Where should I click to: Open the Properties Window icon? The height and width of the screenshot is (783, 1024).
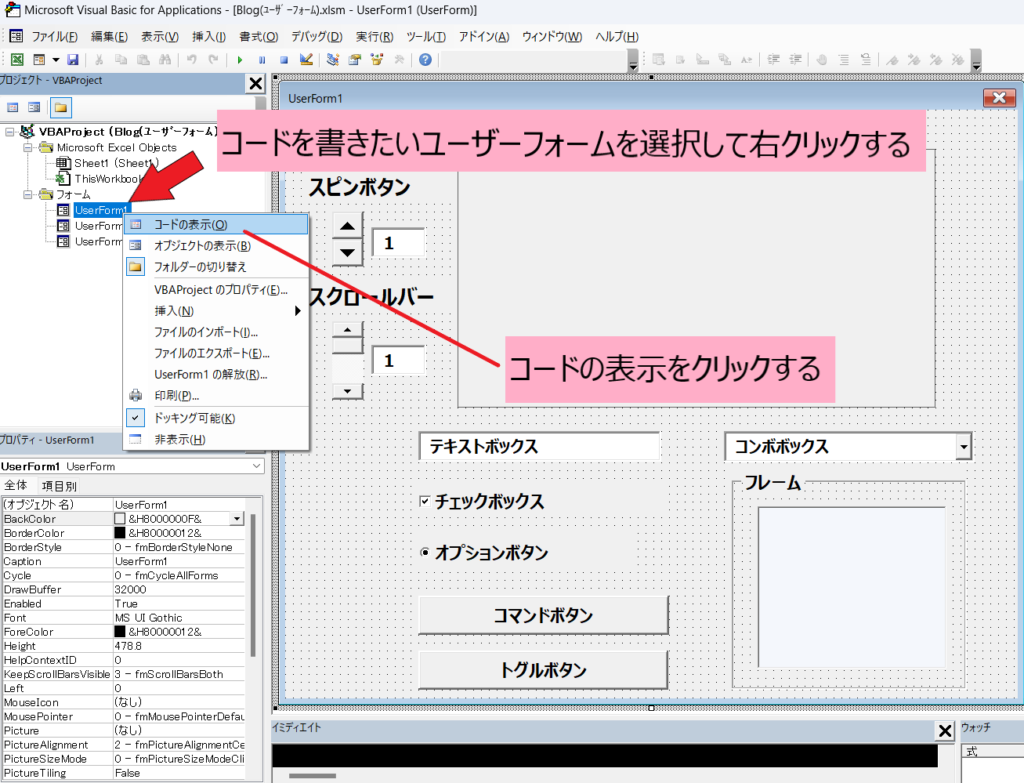(x=354, y=58)
